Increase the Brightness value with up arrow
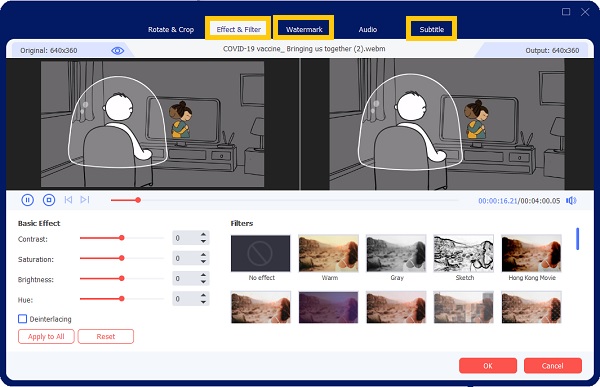 tap(204, 275)
